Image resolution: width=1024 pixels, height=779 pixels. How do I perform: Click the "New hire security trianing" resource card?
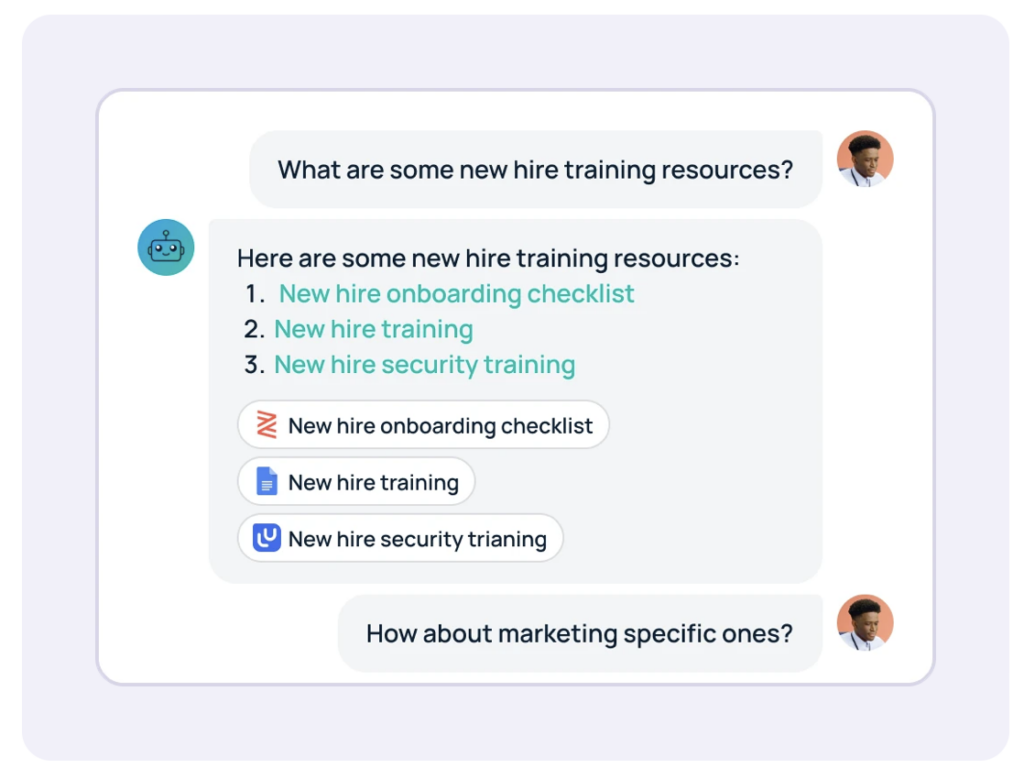tap(400, 538)
